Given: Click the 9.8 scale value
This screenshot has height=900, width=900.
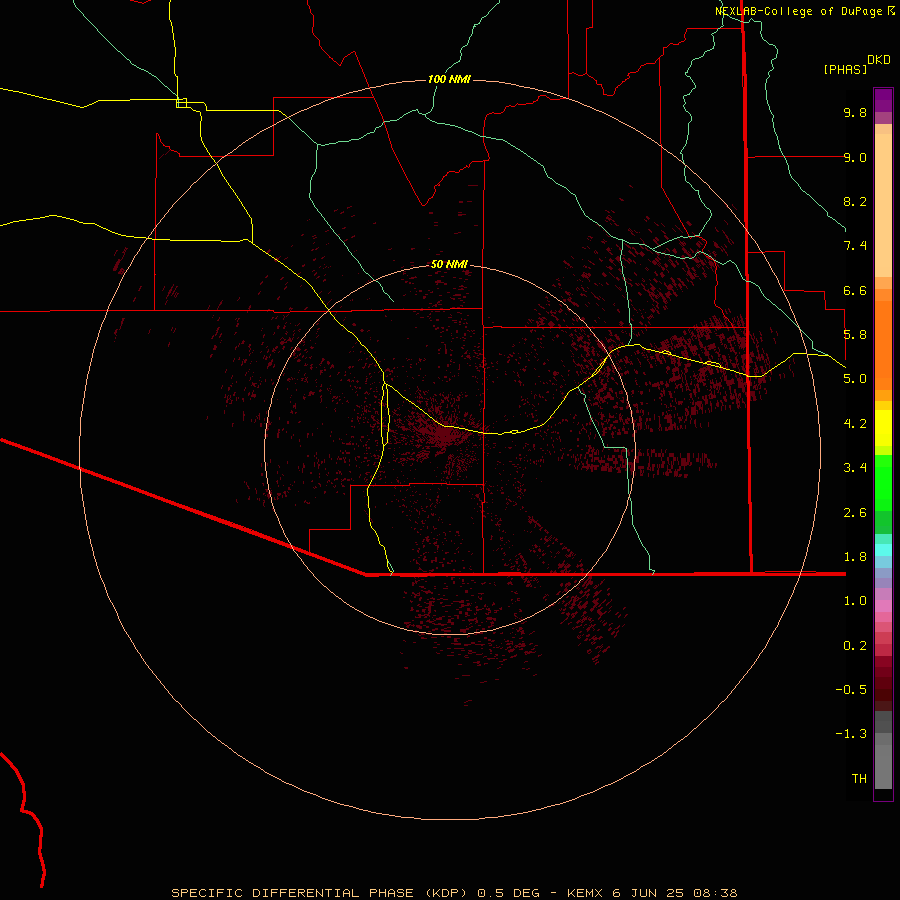Looking at the screenshot, I should tap(855, 112).
